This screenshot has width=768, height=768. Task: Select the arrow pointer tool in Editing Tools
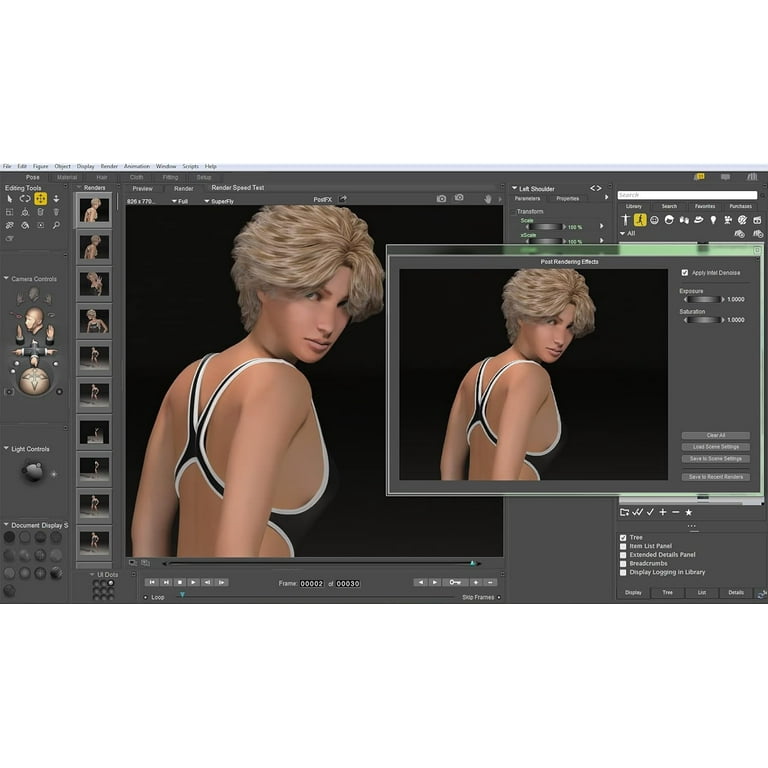(10, 198)
